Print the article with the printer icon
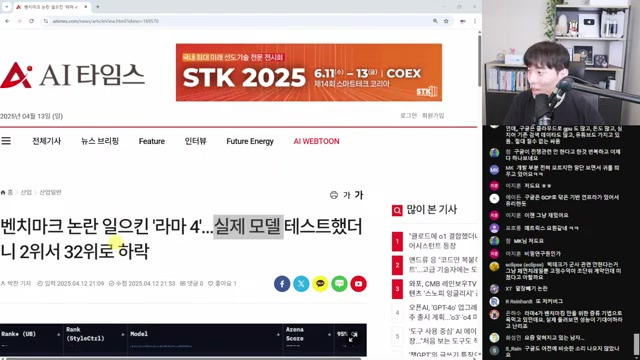The height and width of the screenshot is (360, 640). [334, 195]
